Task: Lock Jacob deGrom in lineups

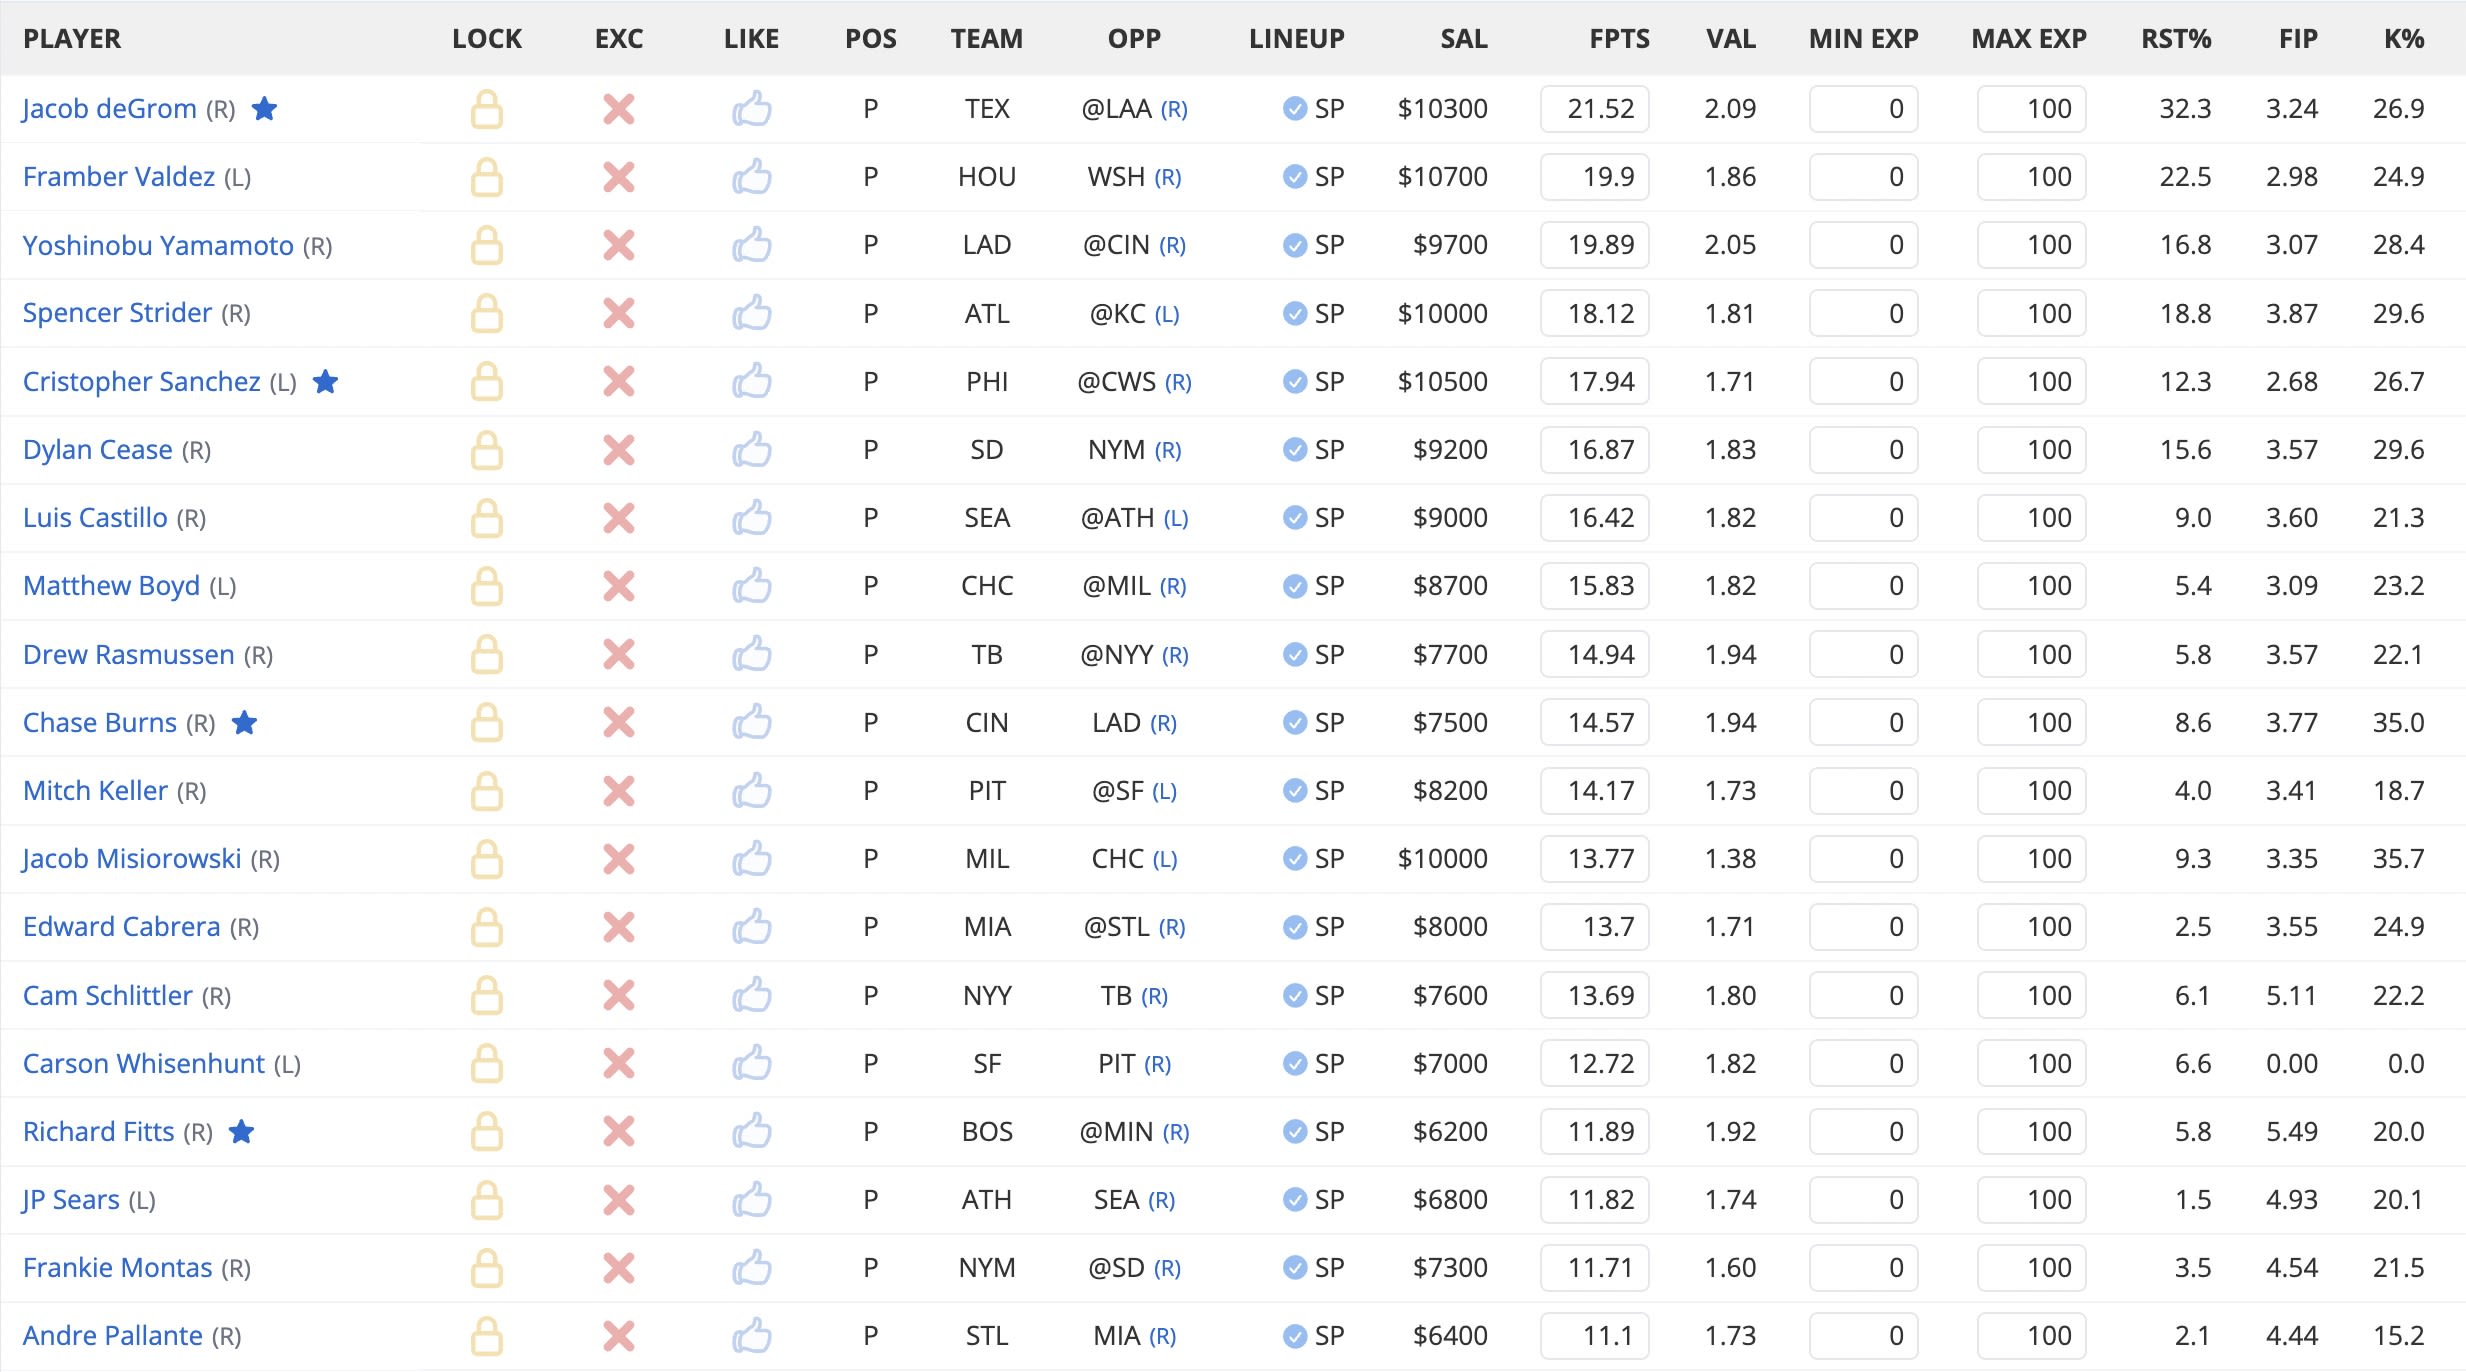Action: click(x=487, y=109)
